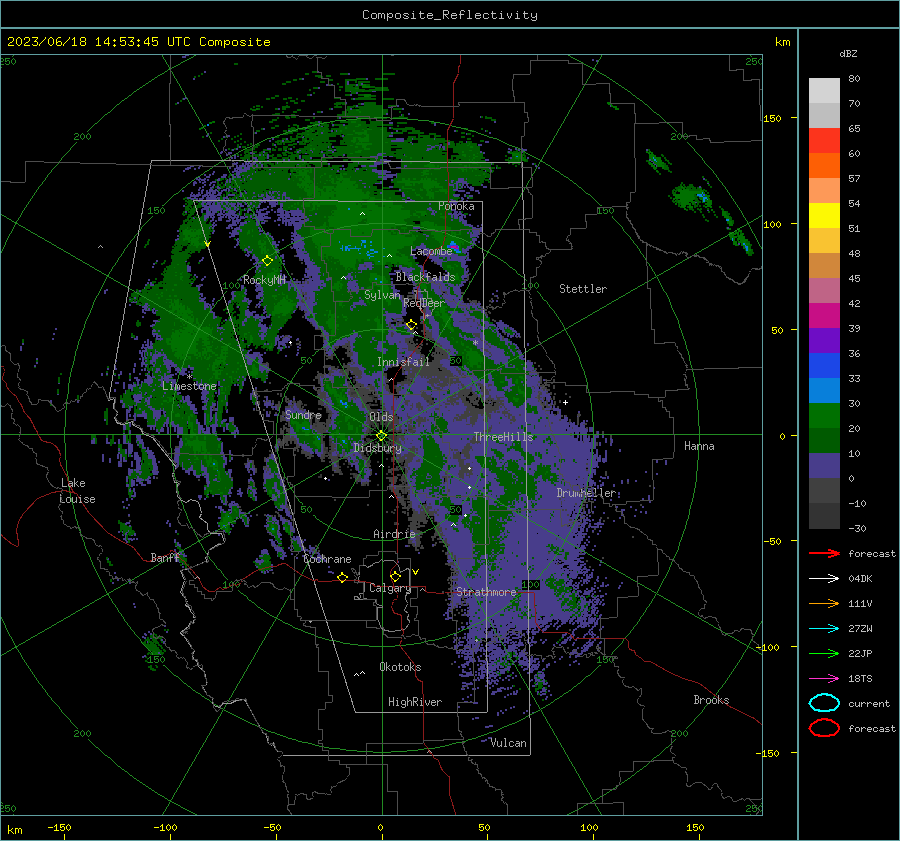
Task: Click the red forecast arrow in legend
Action: [x=824, y=553]
